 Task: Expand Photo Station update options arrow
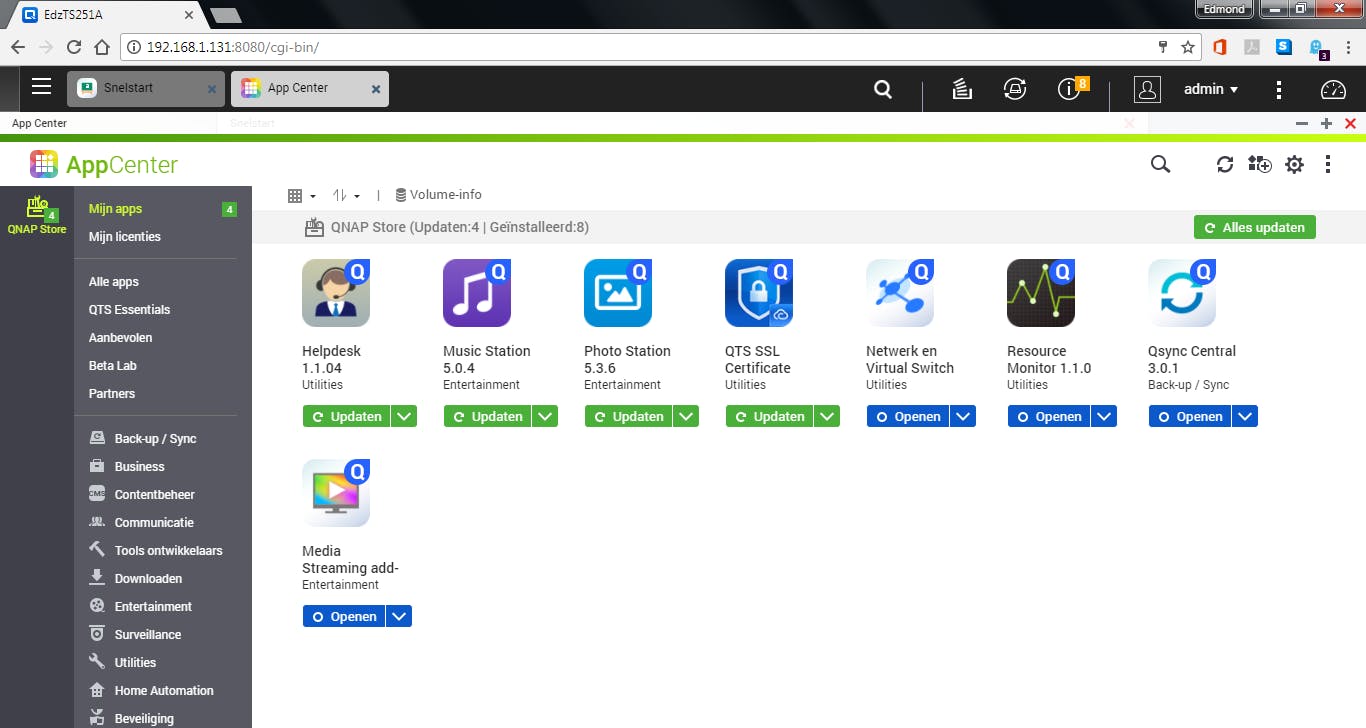pyautogui.click(x=686, y=417)
